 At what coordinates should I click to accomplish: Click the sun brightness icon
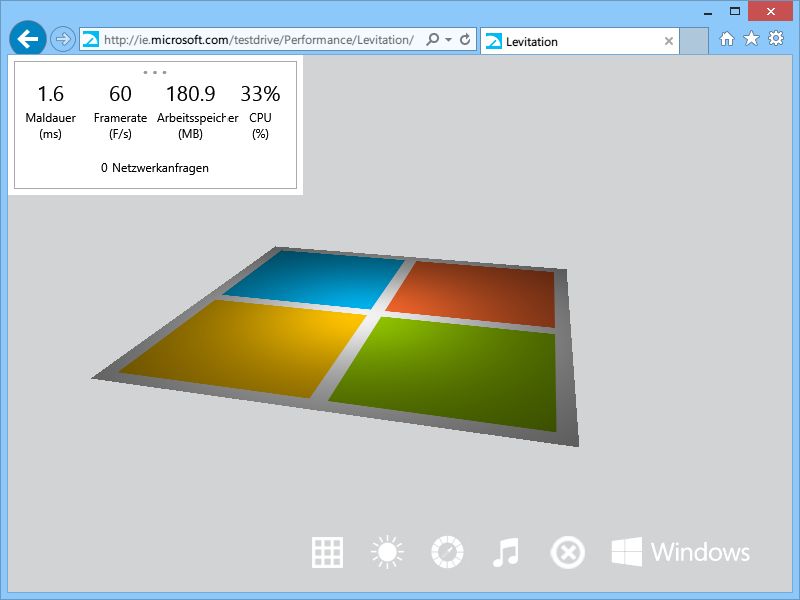[x=387, y=552]
